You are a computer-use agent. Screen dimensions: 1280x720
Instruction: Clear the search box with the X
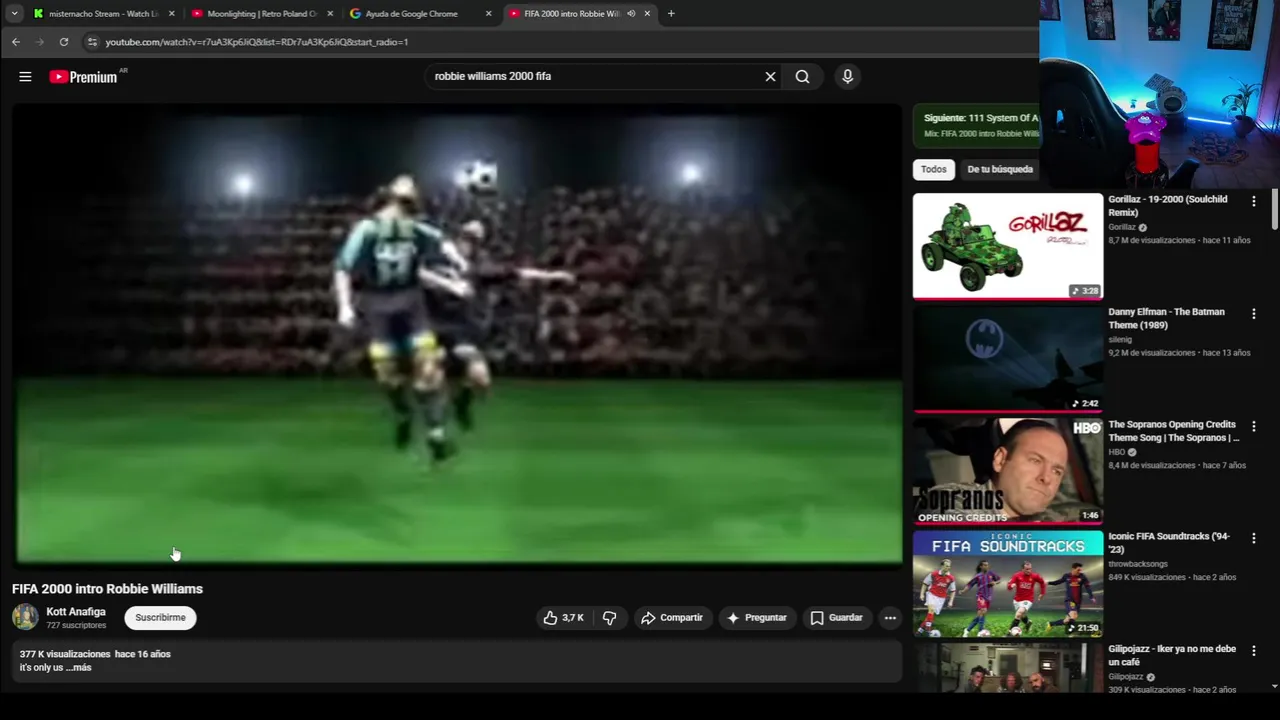point(770,76)
